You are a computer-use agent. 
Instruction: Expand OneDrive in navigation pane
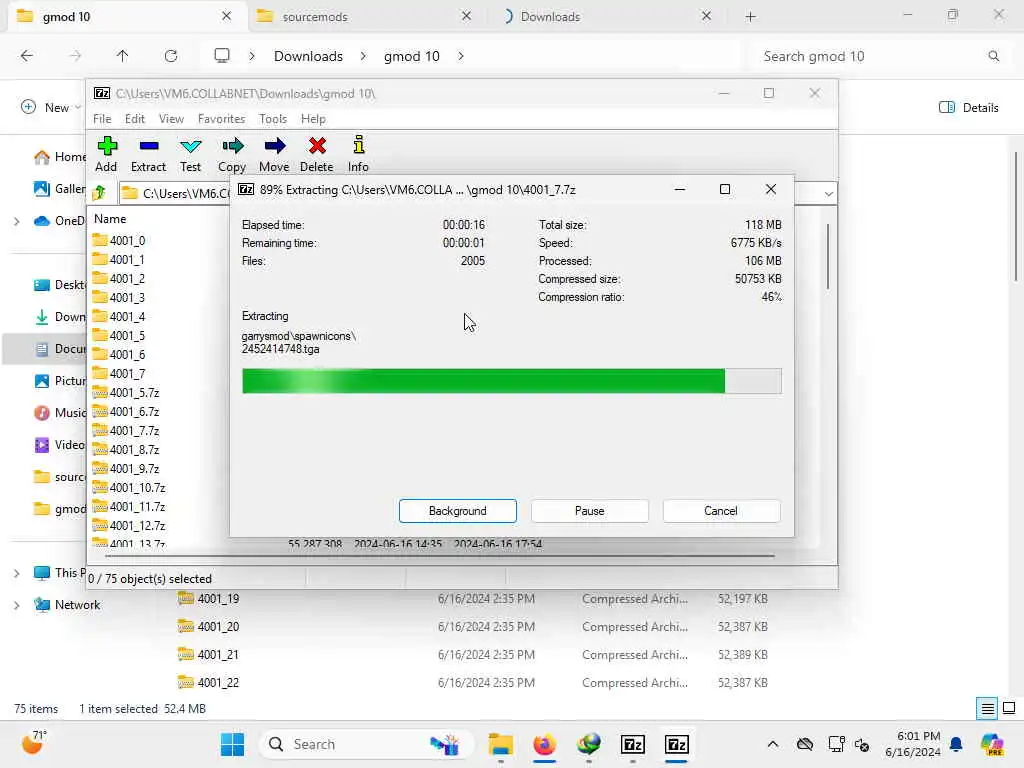(x=16, y=221)
